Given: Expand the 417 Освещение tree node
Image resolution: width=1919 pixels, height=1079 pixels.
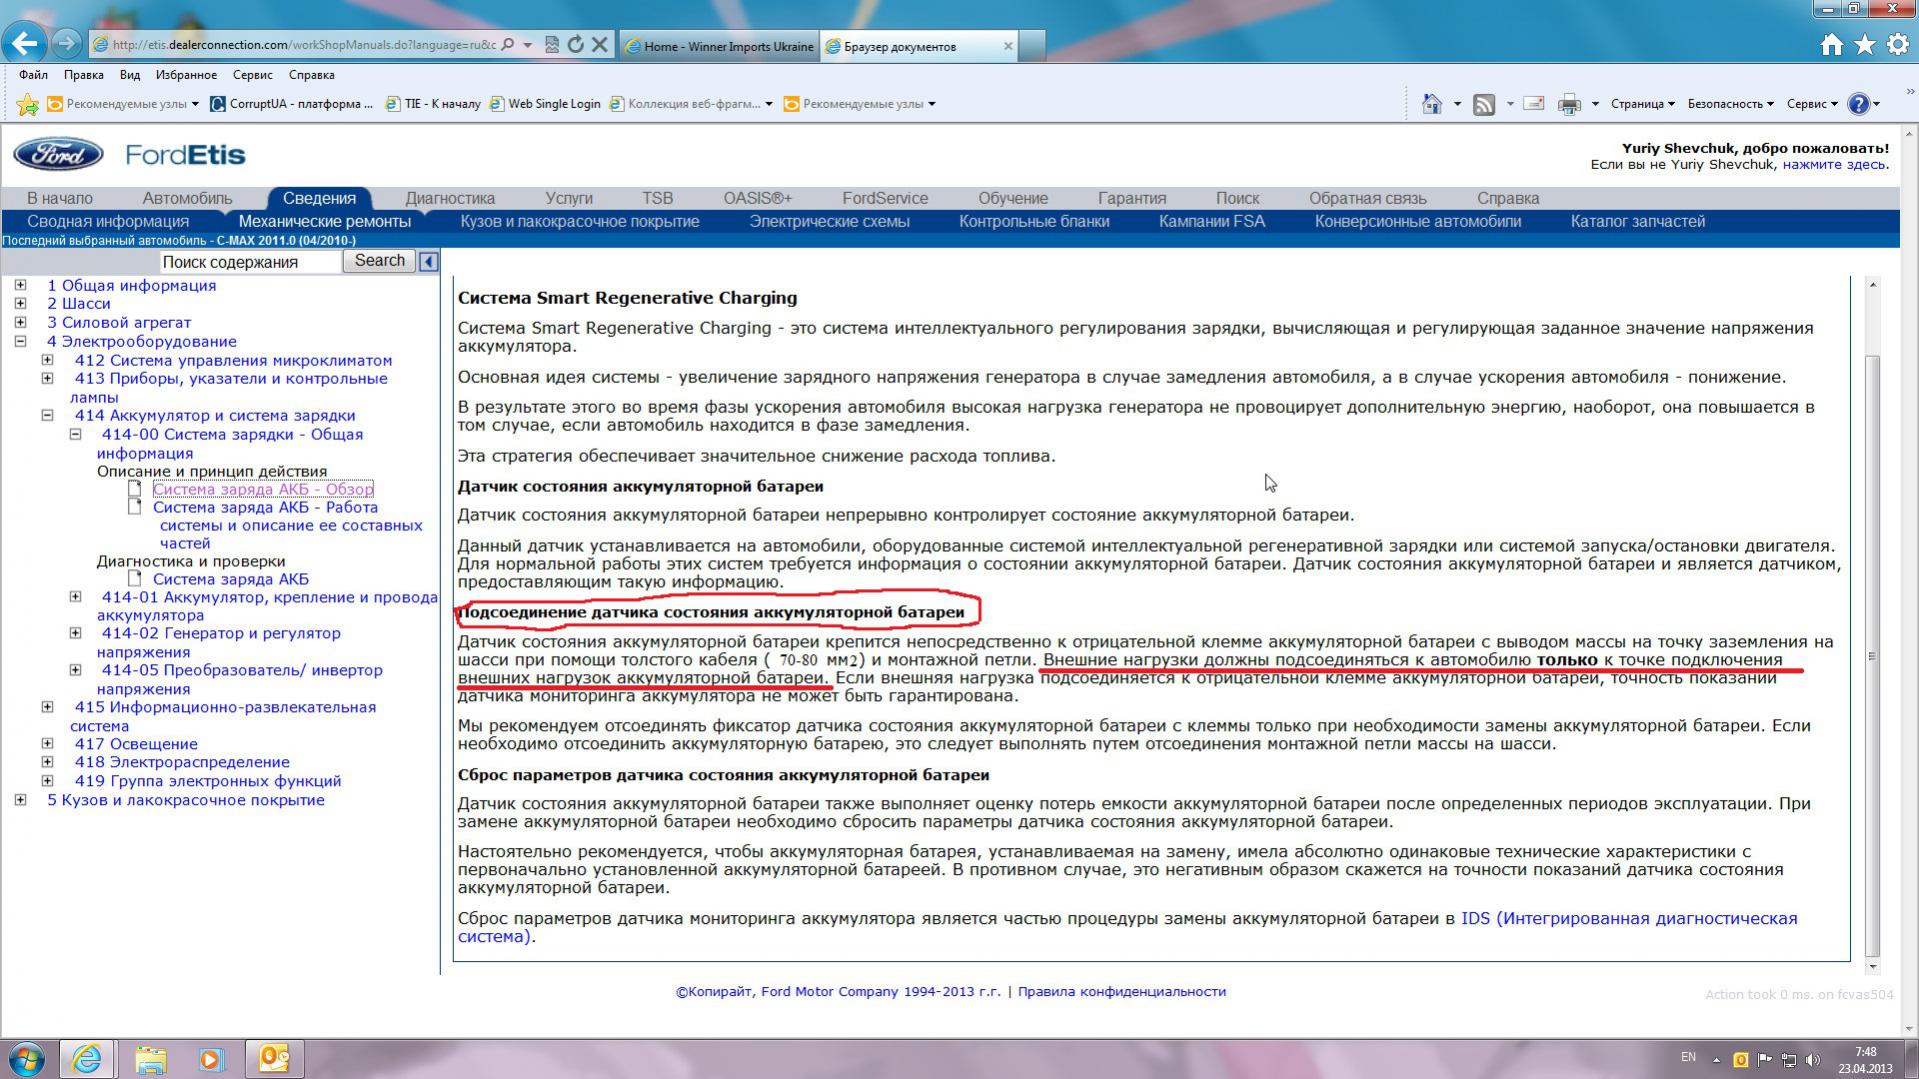Looking at the screenshot, I should pyautogui.click(x=47, y=744).
